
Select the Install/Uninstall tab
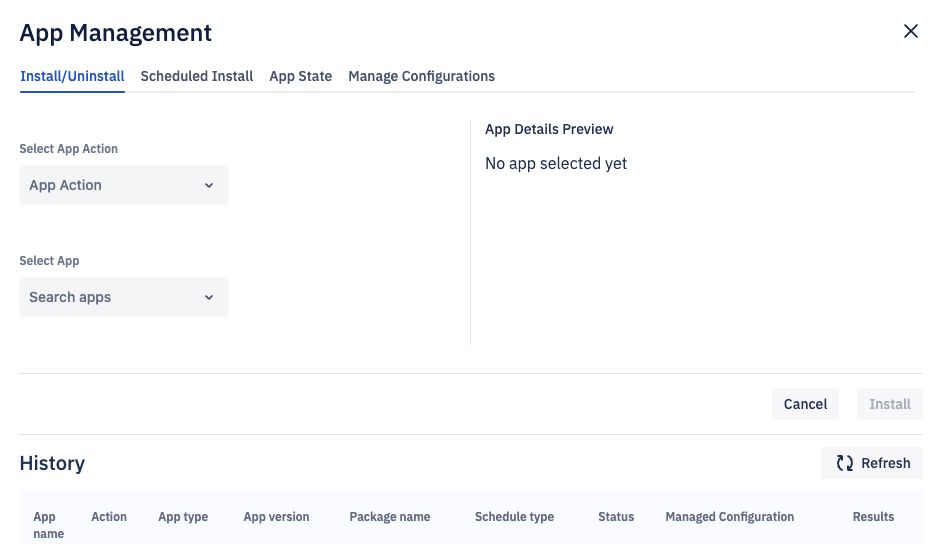(72, 76)
